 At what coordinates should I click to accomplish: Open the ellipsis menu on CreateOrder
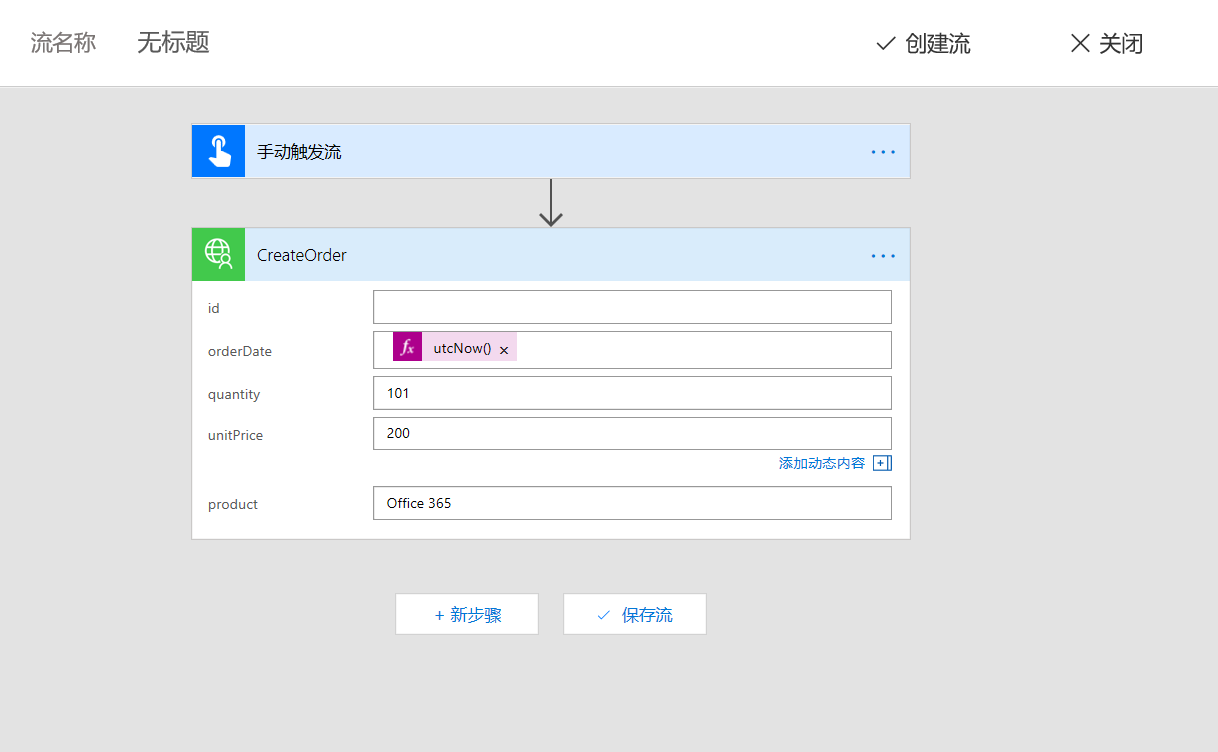(x=883, y=255)
